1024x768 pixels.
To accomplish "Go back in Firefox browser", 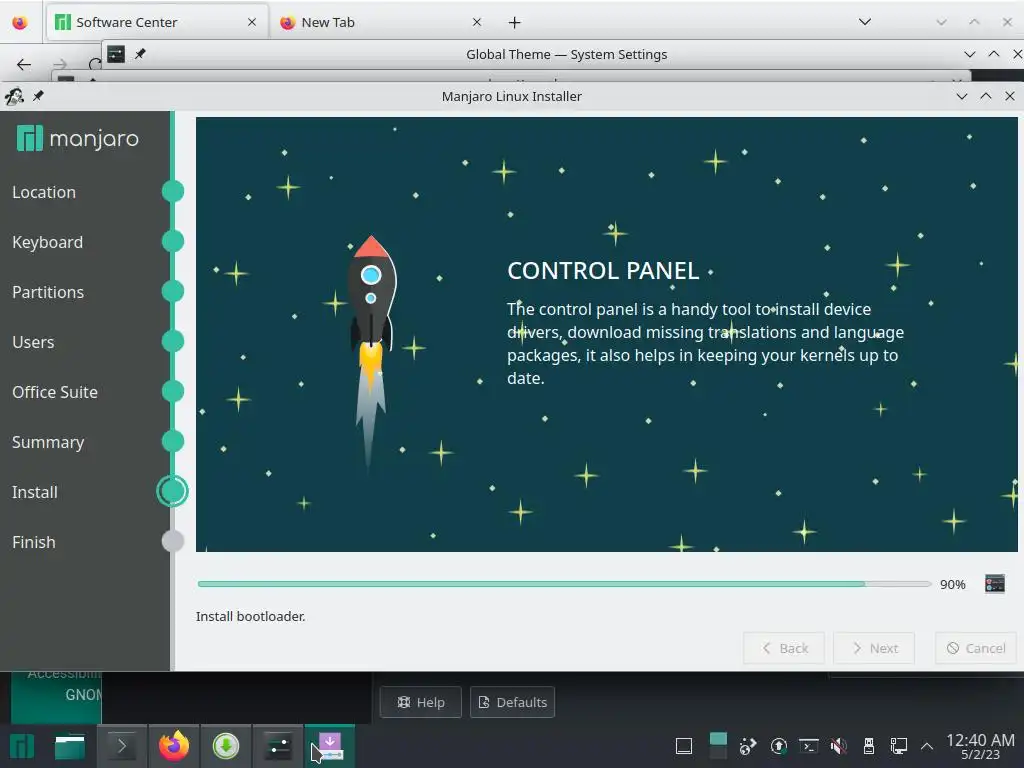I will coord(24,64).
